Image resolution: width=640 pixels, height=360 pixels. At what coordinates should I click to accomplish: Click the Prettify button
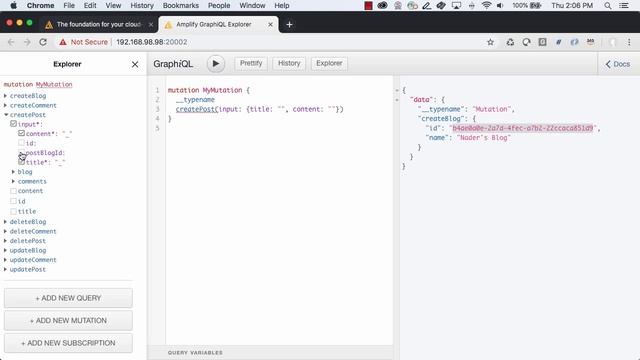[251, 63]
